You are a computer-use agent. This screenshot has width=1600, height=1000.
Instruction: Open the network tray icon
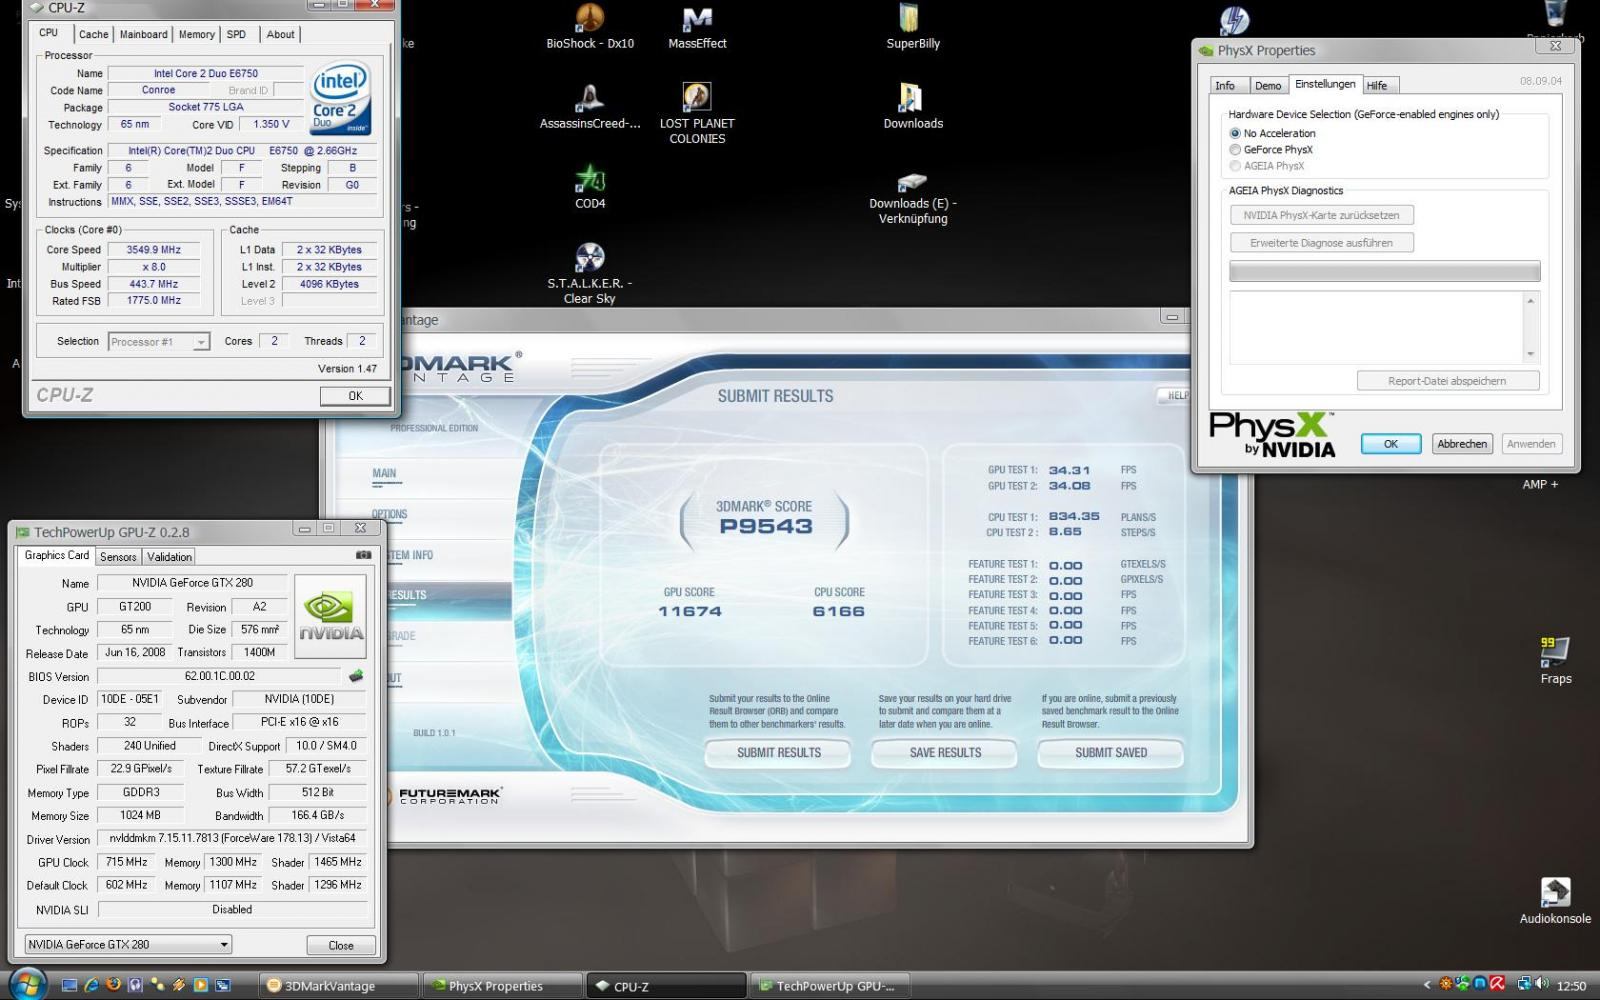tap(1524, 984)
